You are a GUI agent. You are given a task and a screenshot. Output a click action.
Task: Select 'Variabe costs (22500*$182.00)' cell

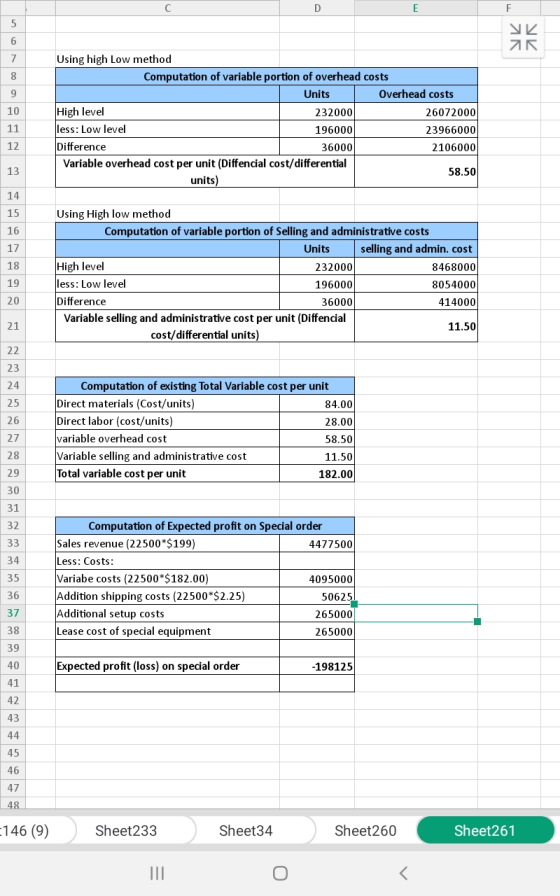pos(167,578)
